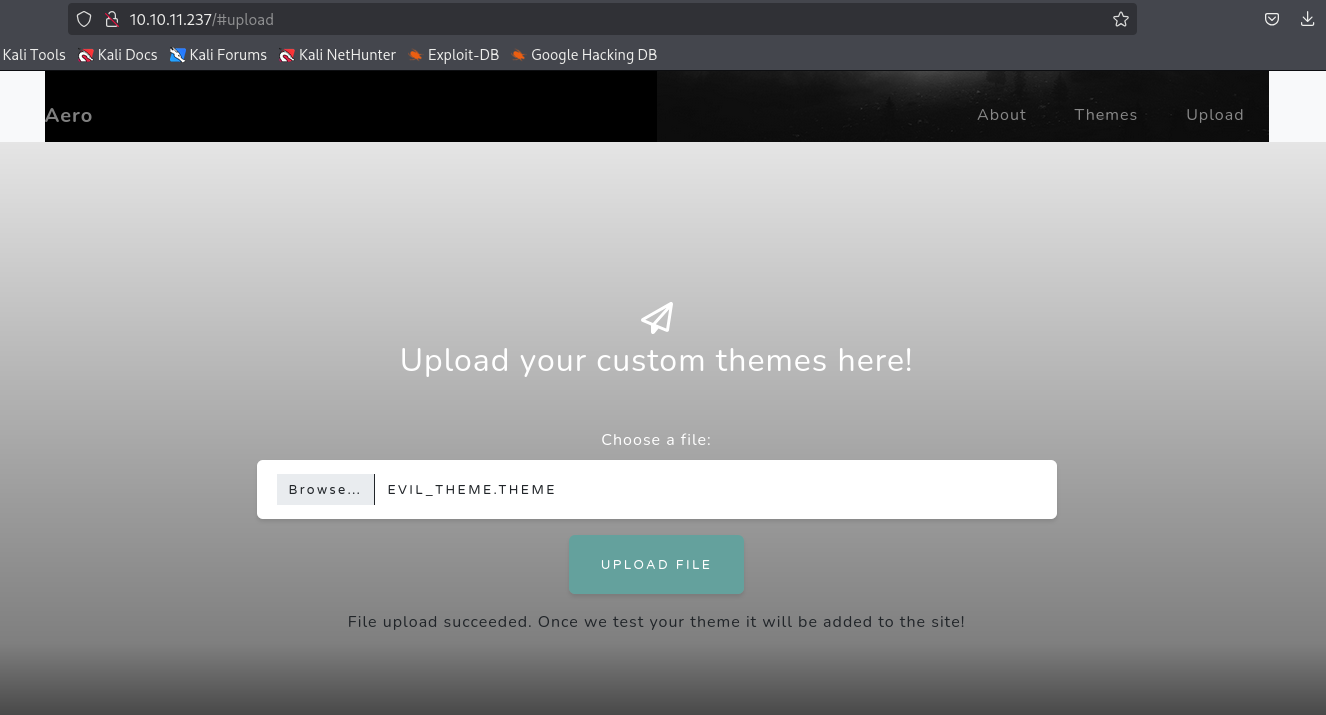1326x715 pixels.
Task: Open Google Hacking DB bookmark
Action: (584, 55)
